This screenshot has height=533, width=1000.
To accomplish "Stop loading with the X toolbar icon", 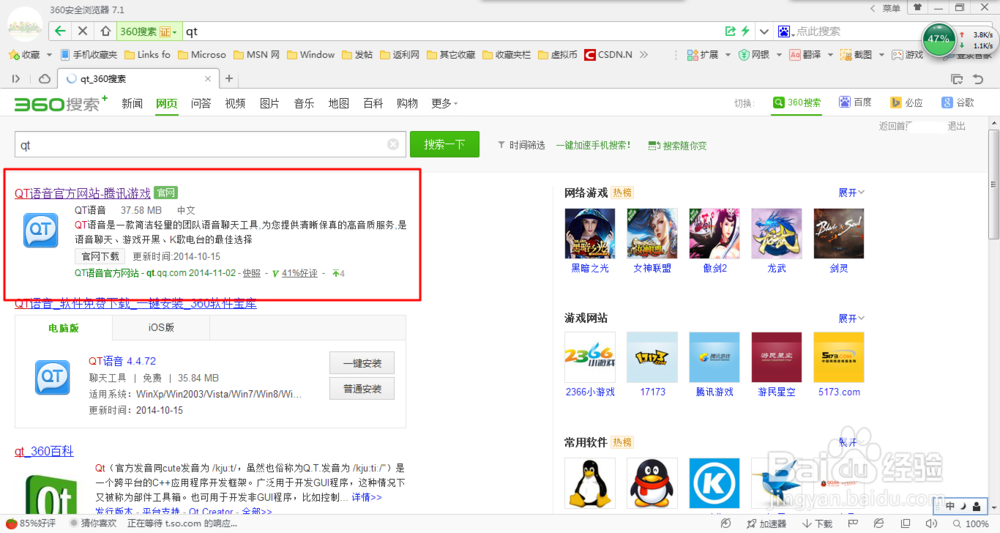I will point(82,31).
